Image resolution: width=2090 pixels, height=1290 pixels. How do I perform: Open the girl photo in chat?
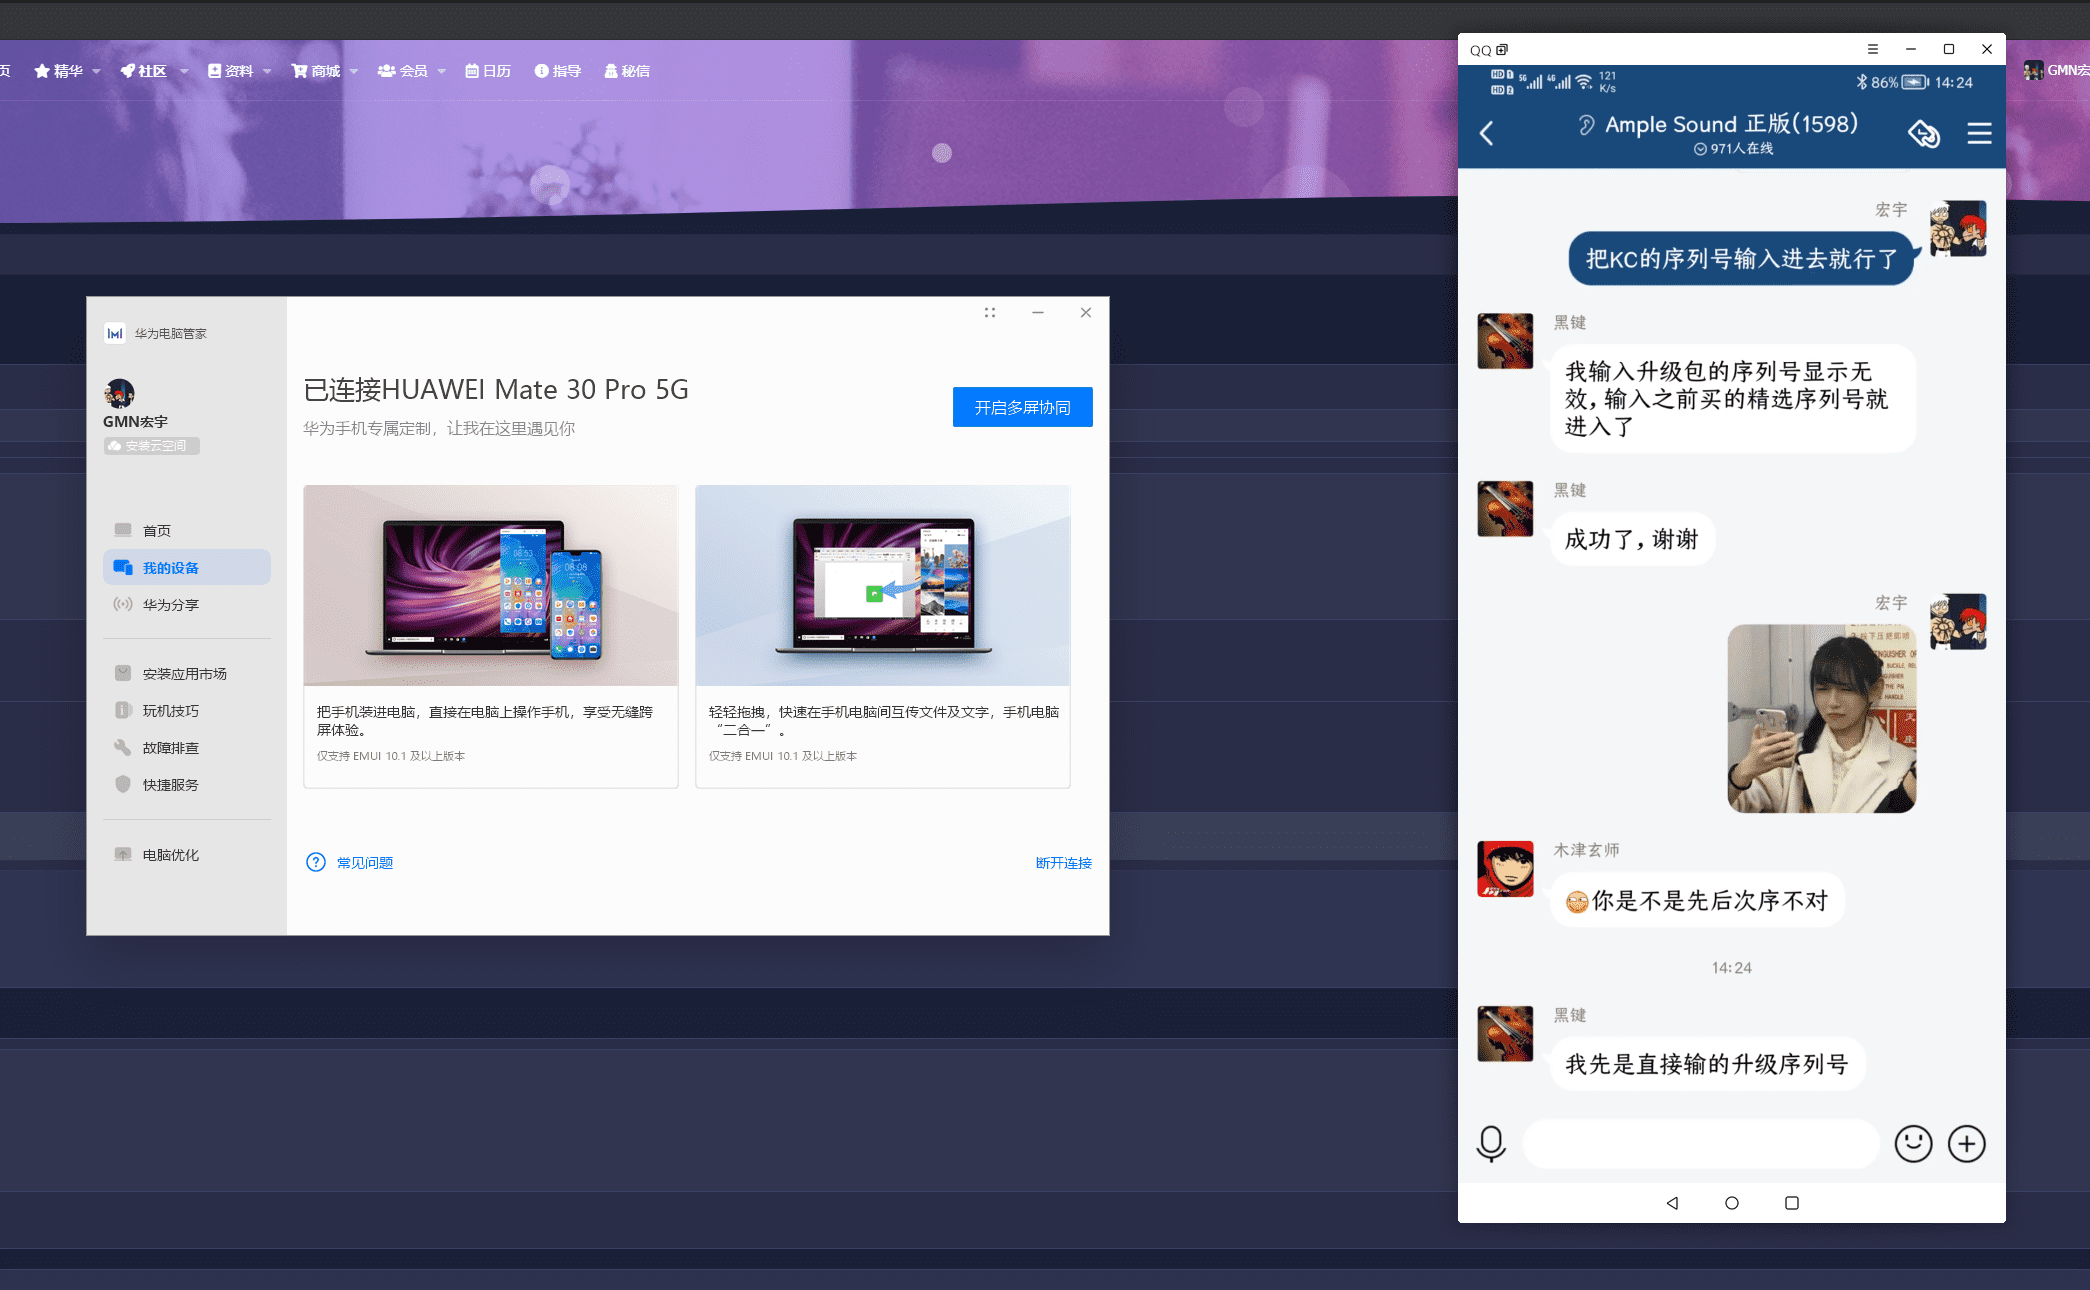(x=1821, y=718)
